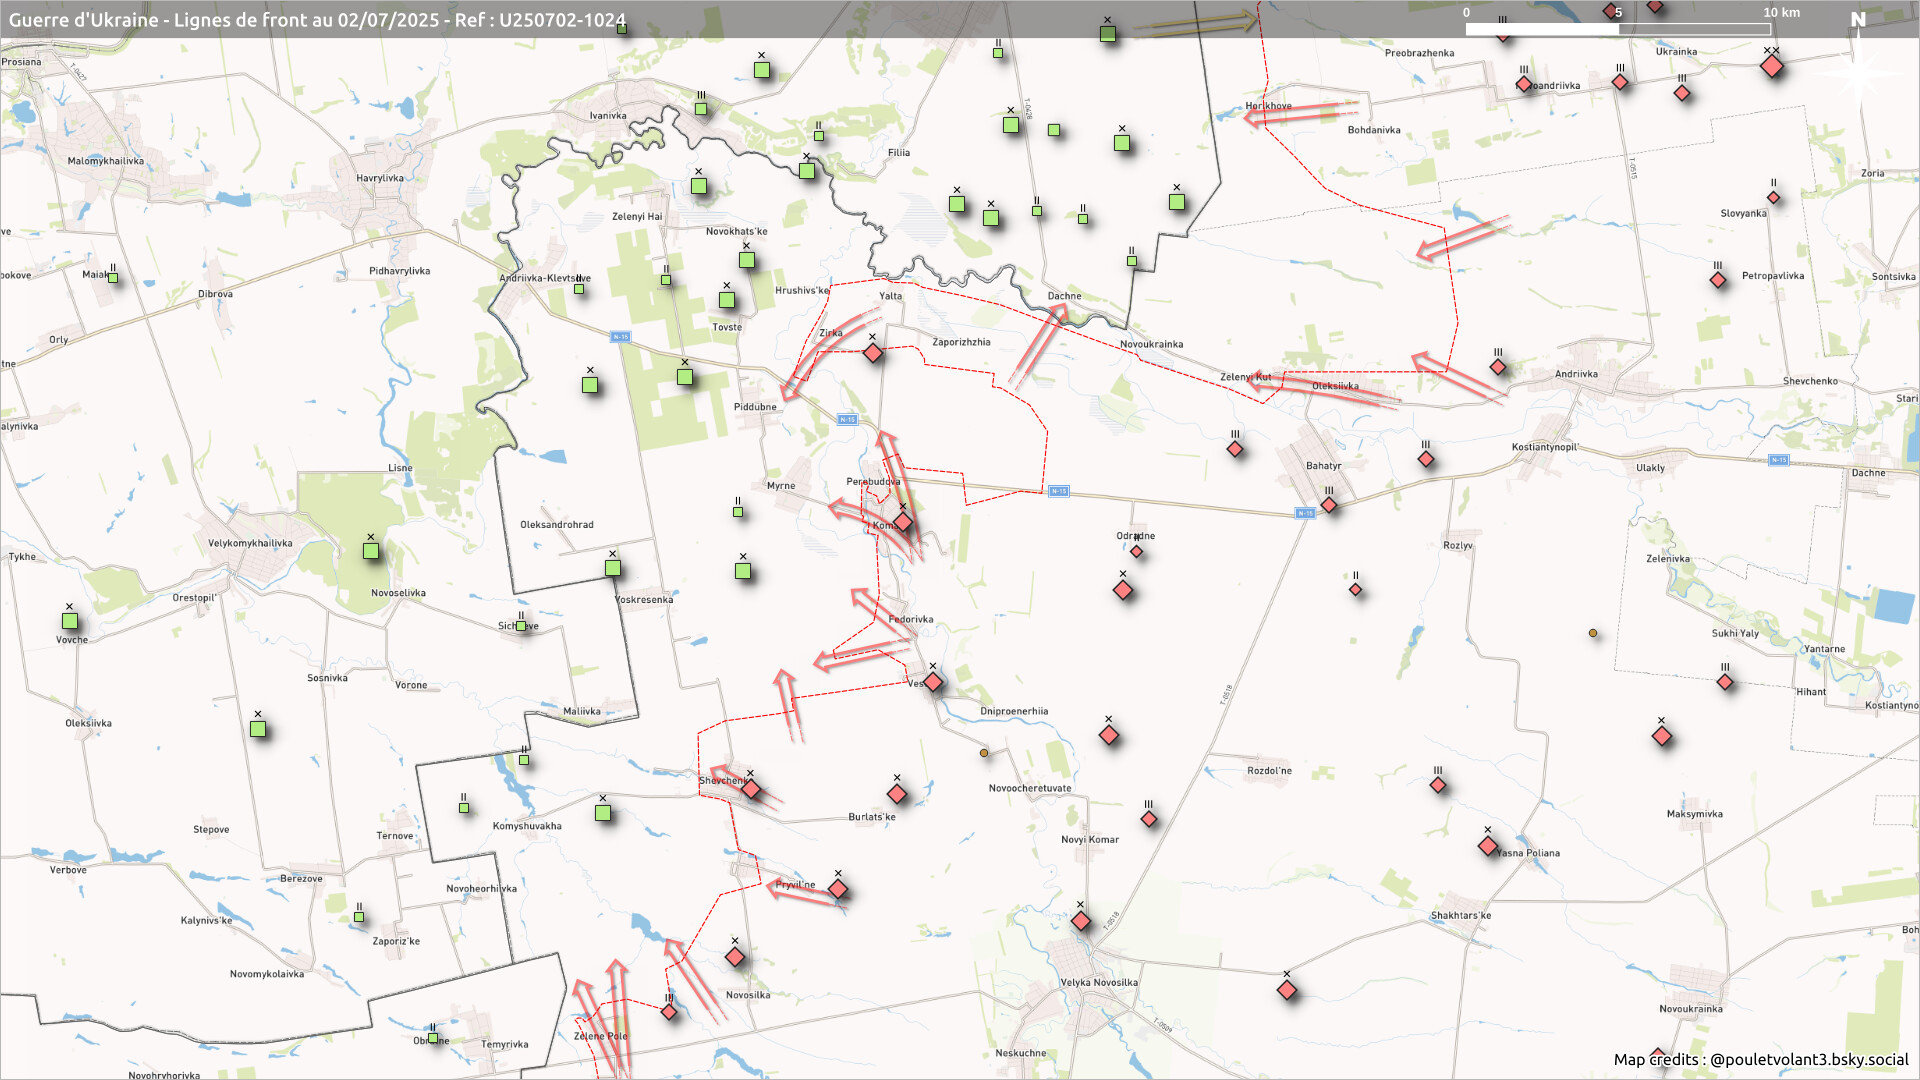Select the Novoheorhiivka label
The image size is (1920, 1080).
(481, 889)
